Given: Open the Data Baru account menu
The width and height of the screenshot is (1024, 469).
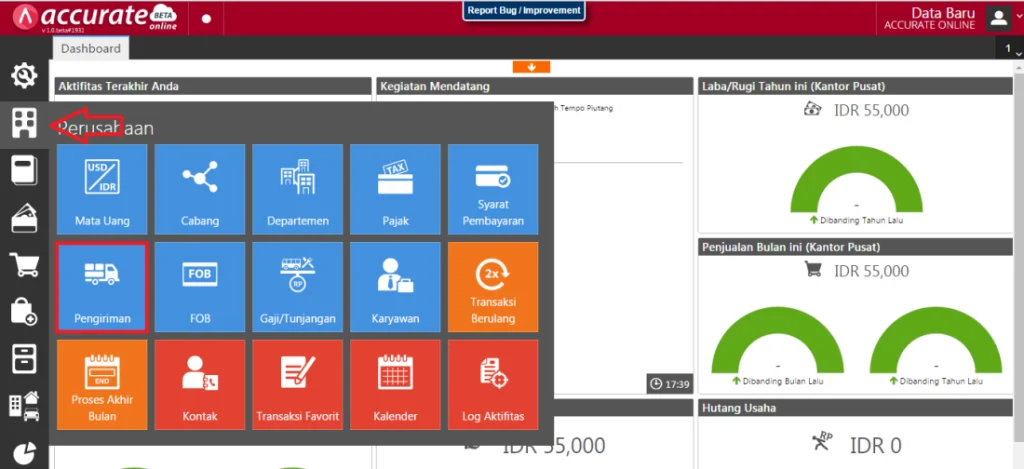Looking at the screenshot, I should pos(929,18).
